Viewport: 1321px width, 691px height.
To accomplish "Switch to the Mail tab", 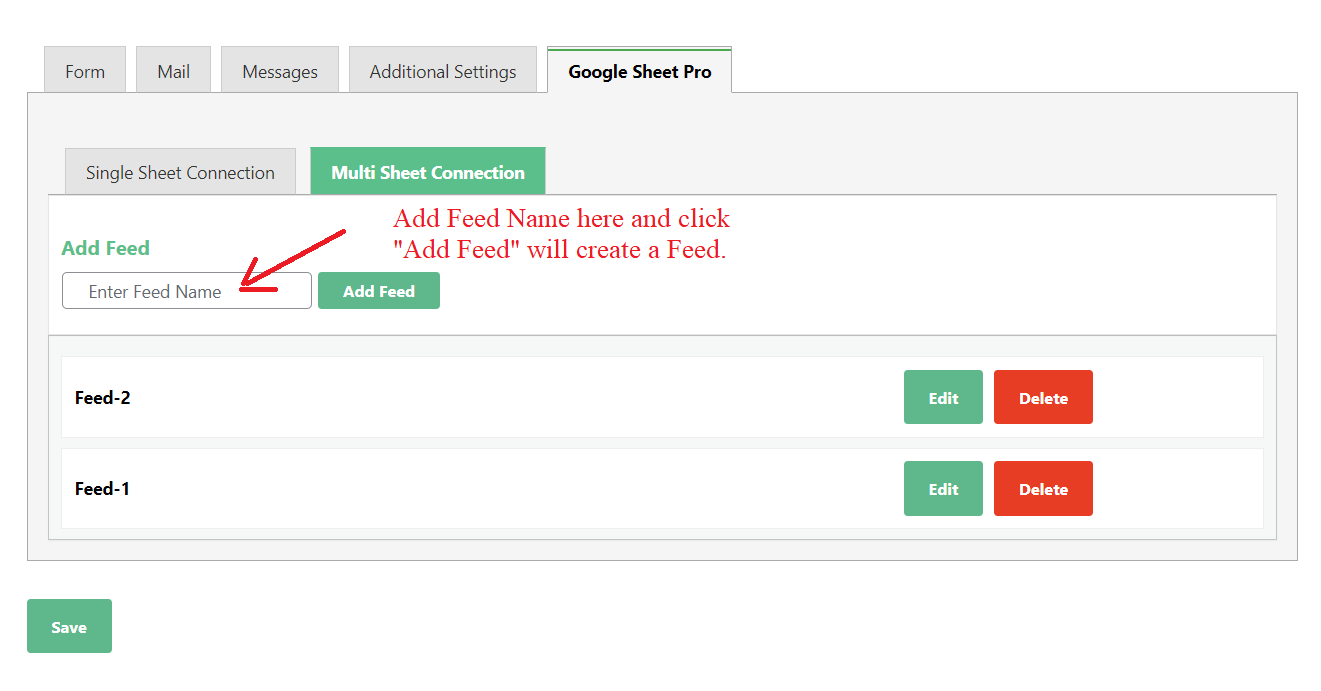I will (x=173, y=71).
